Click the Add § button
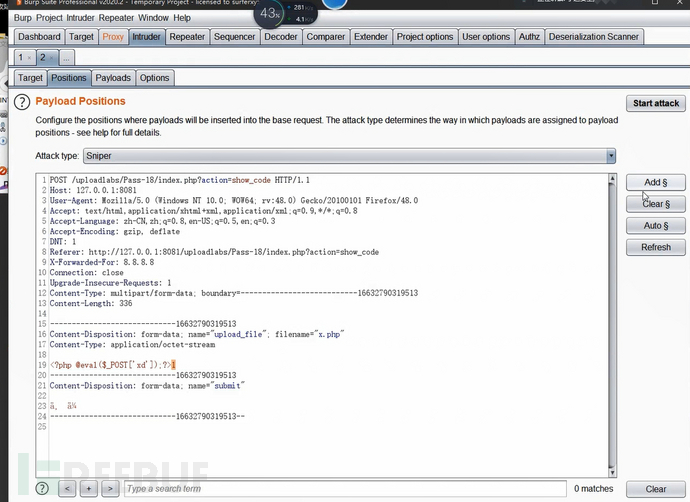This screenshot has height=502, width=690. [x=656, y=182]
